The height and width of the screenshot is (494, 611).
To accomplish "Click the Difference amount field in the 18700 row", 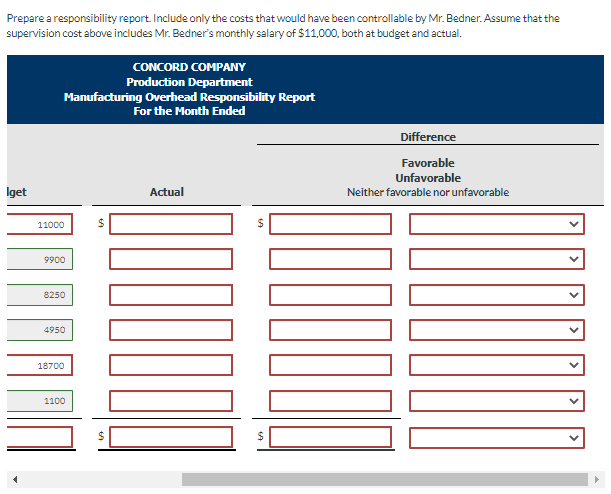I will tap(330, 365).
